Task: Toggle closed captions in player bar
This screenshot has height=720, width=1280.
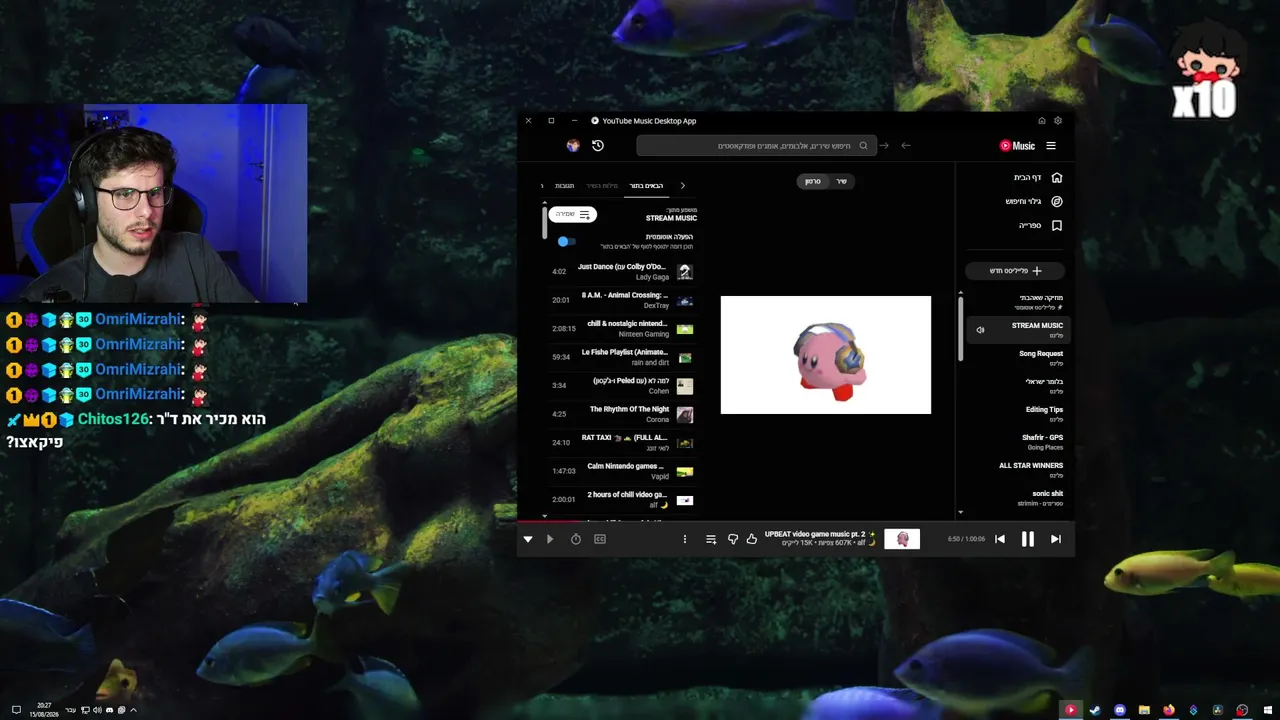Action: click(x=600, y=539)
